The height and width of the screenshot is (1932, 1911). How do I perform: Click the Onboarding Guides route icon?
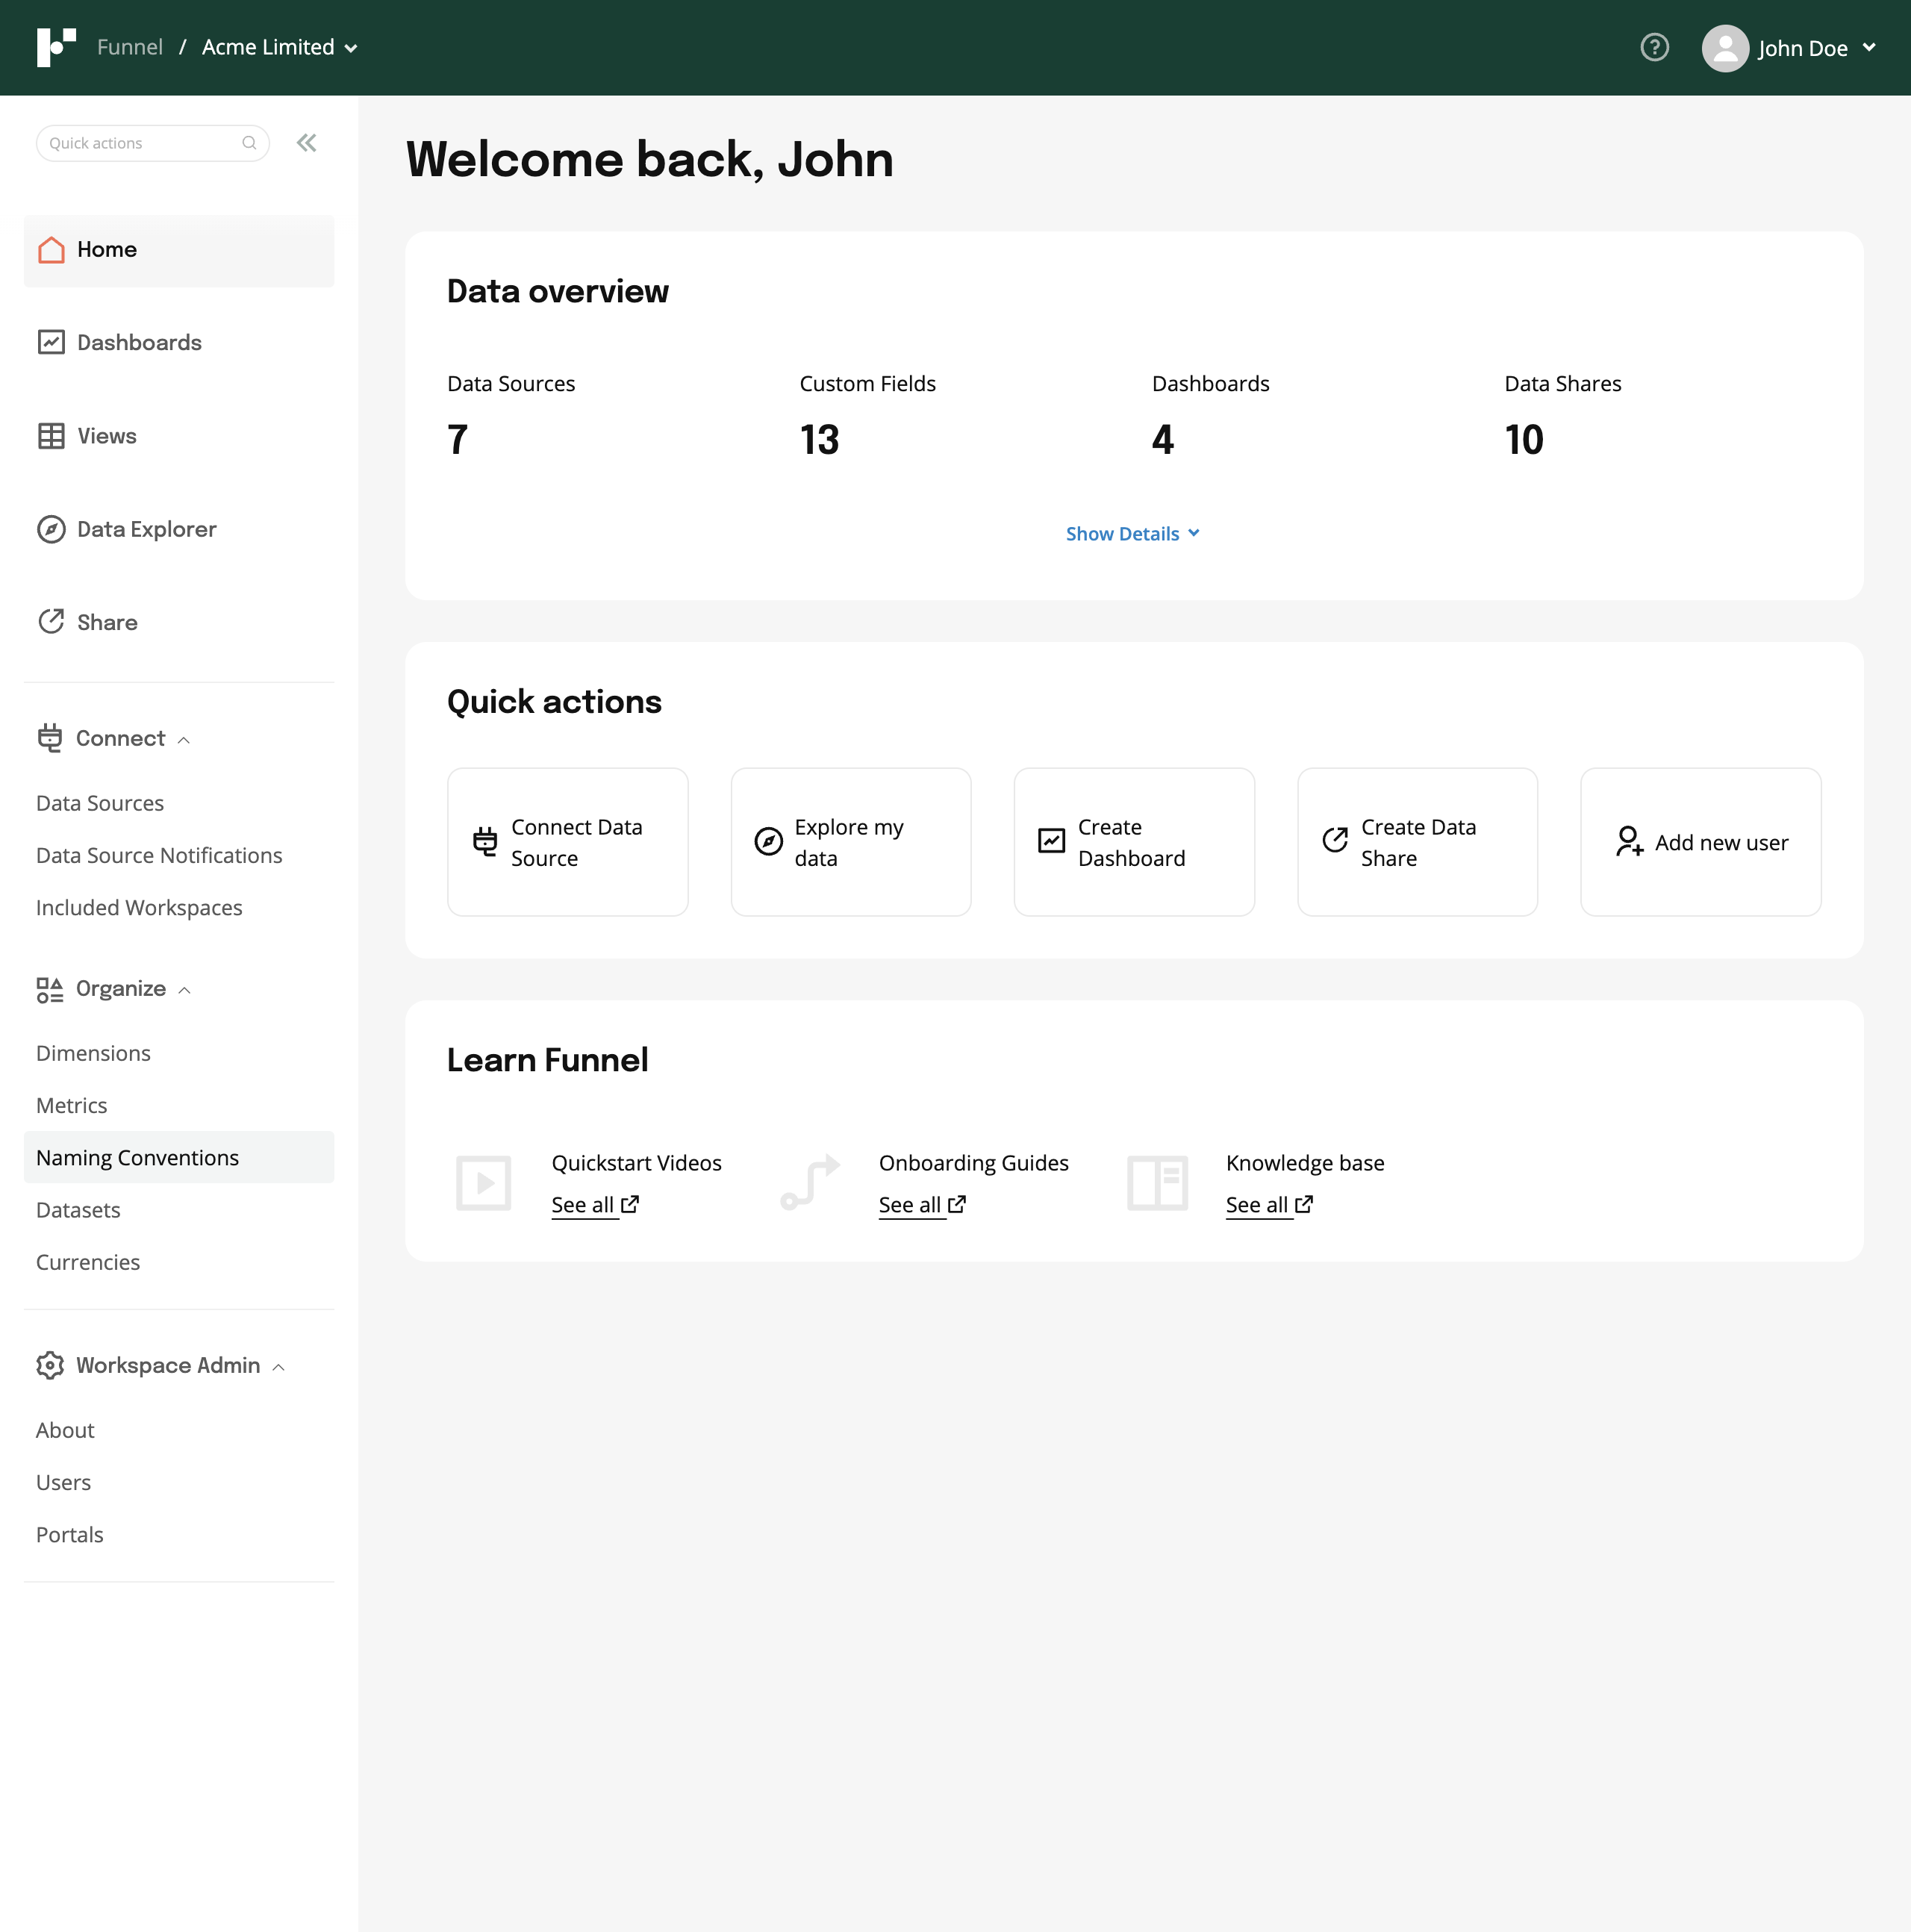click(810, 1183)
